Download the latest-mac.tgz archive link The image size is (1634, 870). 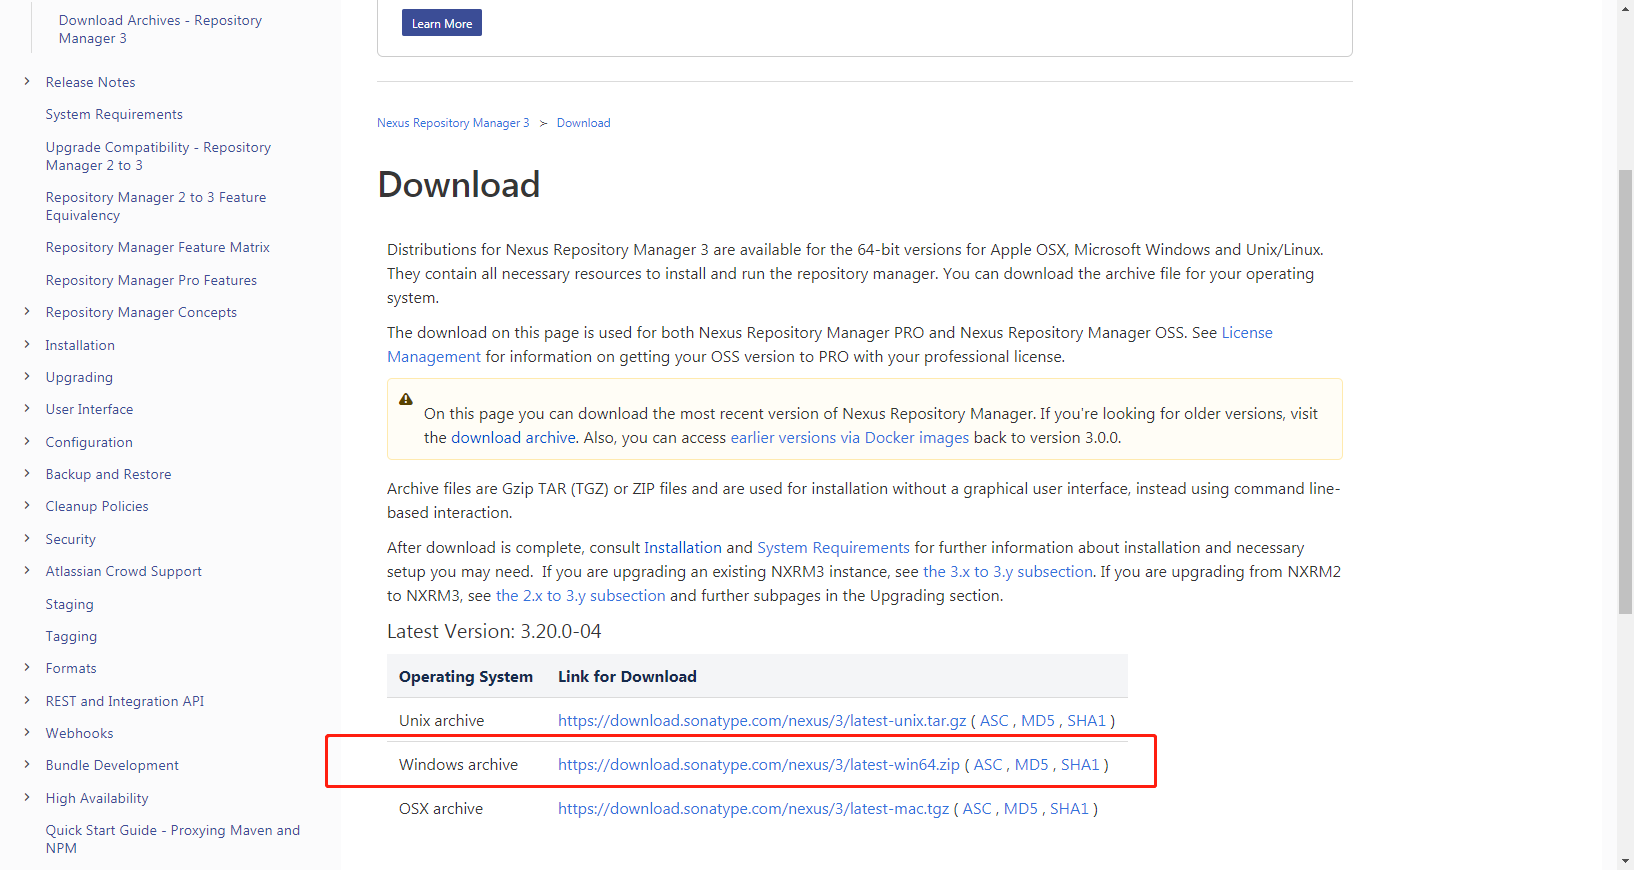coord(753,809)
